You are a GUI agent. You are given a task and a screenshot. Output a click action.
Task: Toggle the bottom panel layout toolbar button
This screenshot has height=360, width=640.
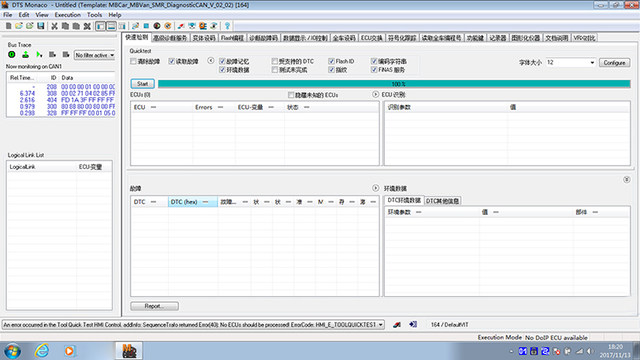point(111,26)
